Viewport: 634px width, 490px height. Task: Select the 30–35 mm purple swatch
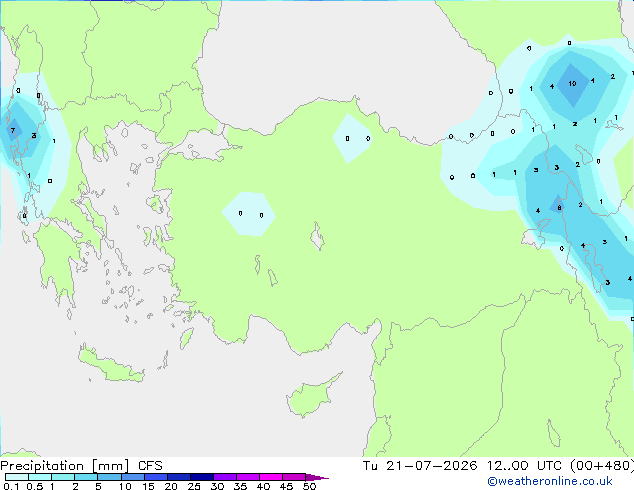[225, 477]
